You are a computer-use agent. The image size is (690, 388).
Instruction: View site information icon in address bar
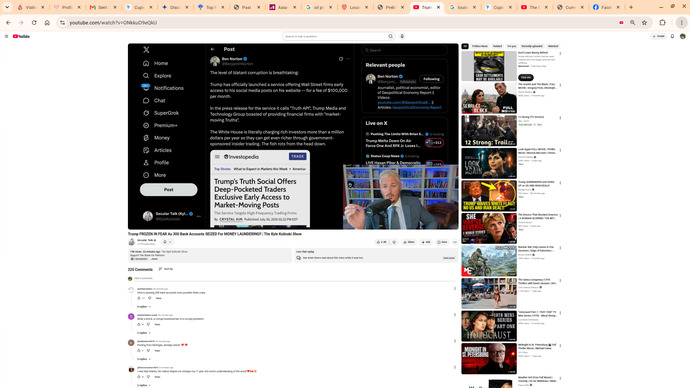tap(62, 22)
